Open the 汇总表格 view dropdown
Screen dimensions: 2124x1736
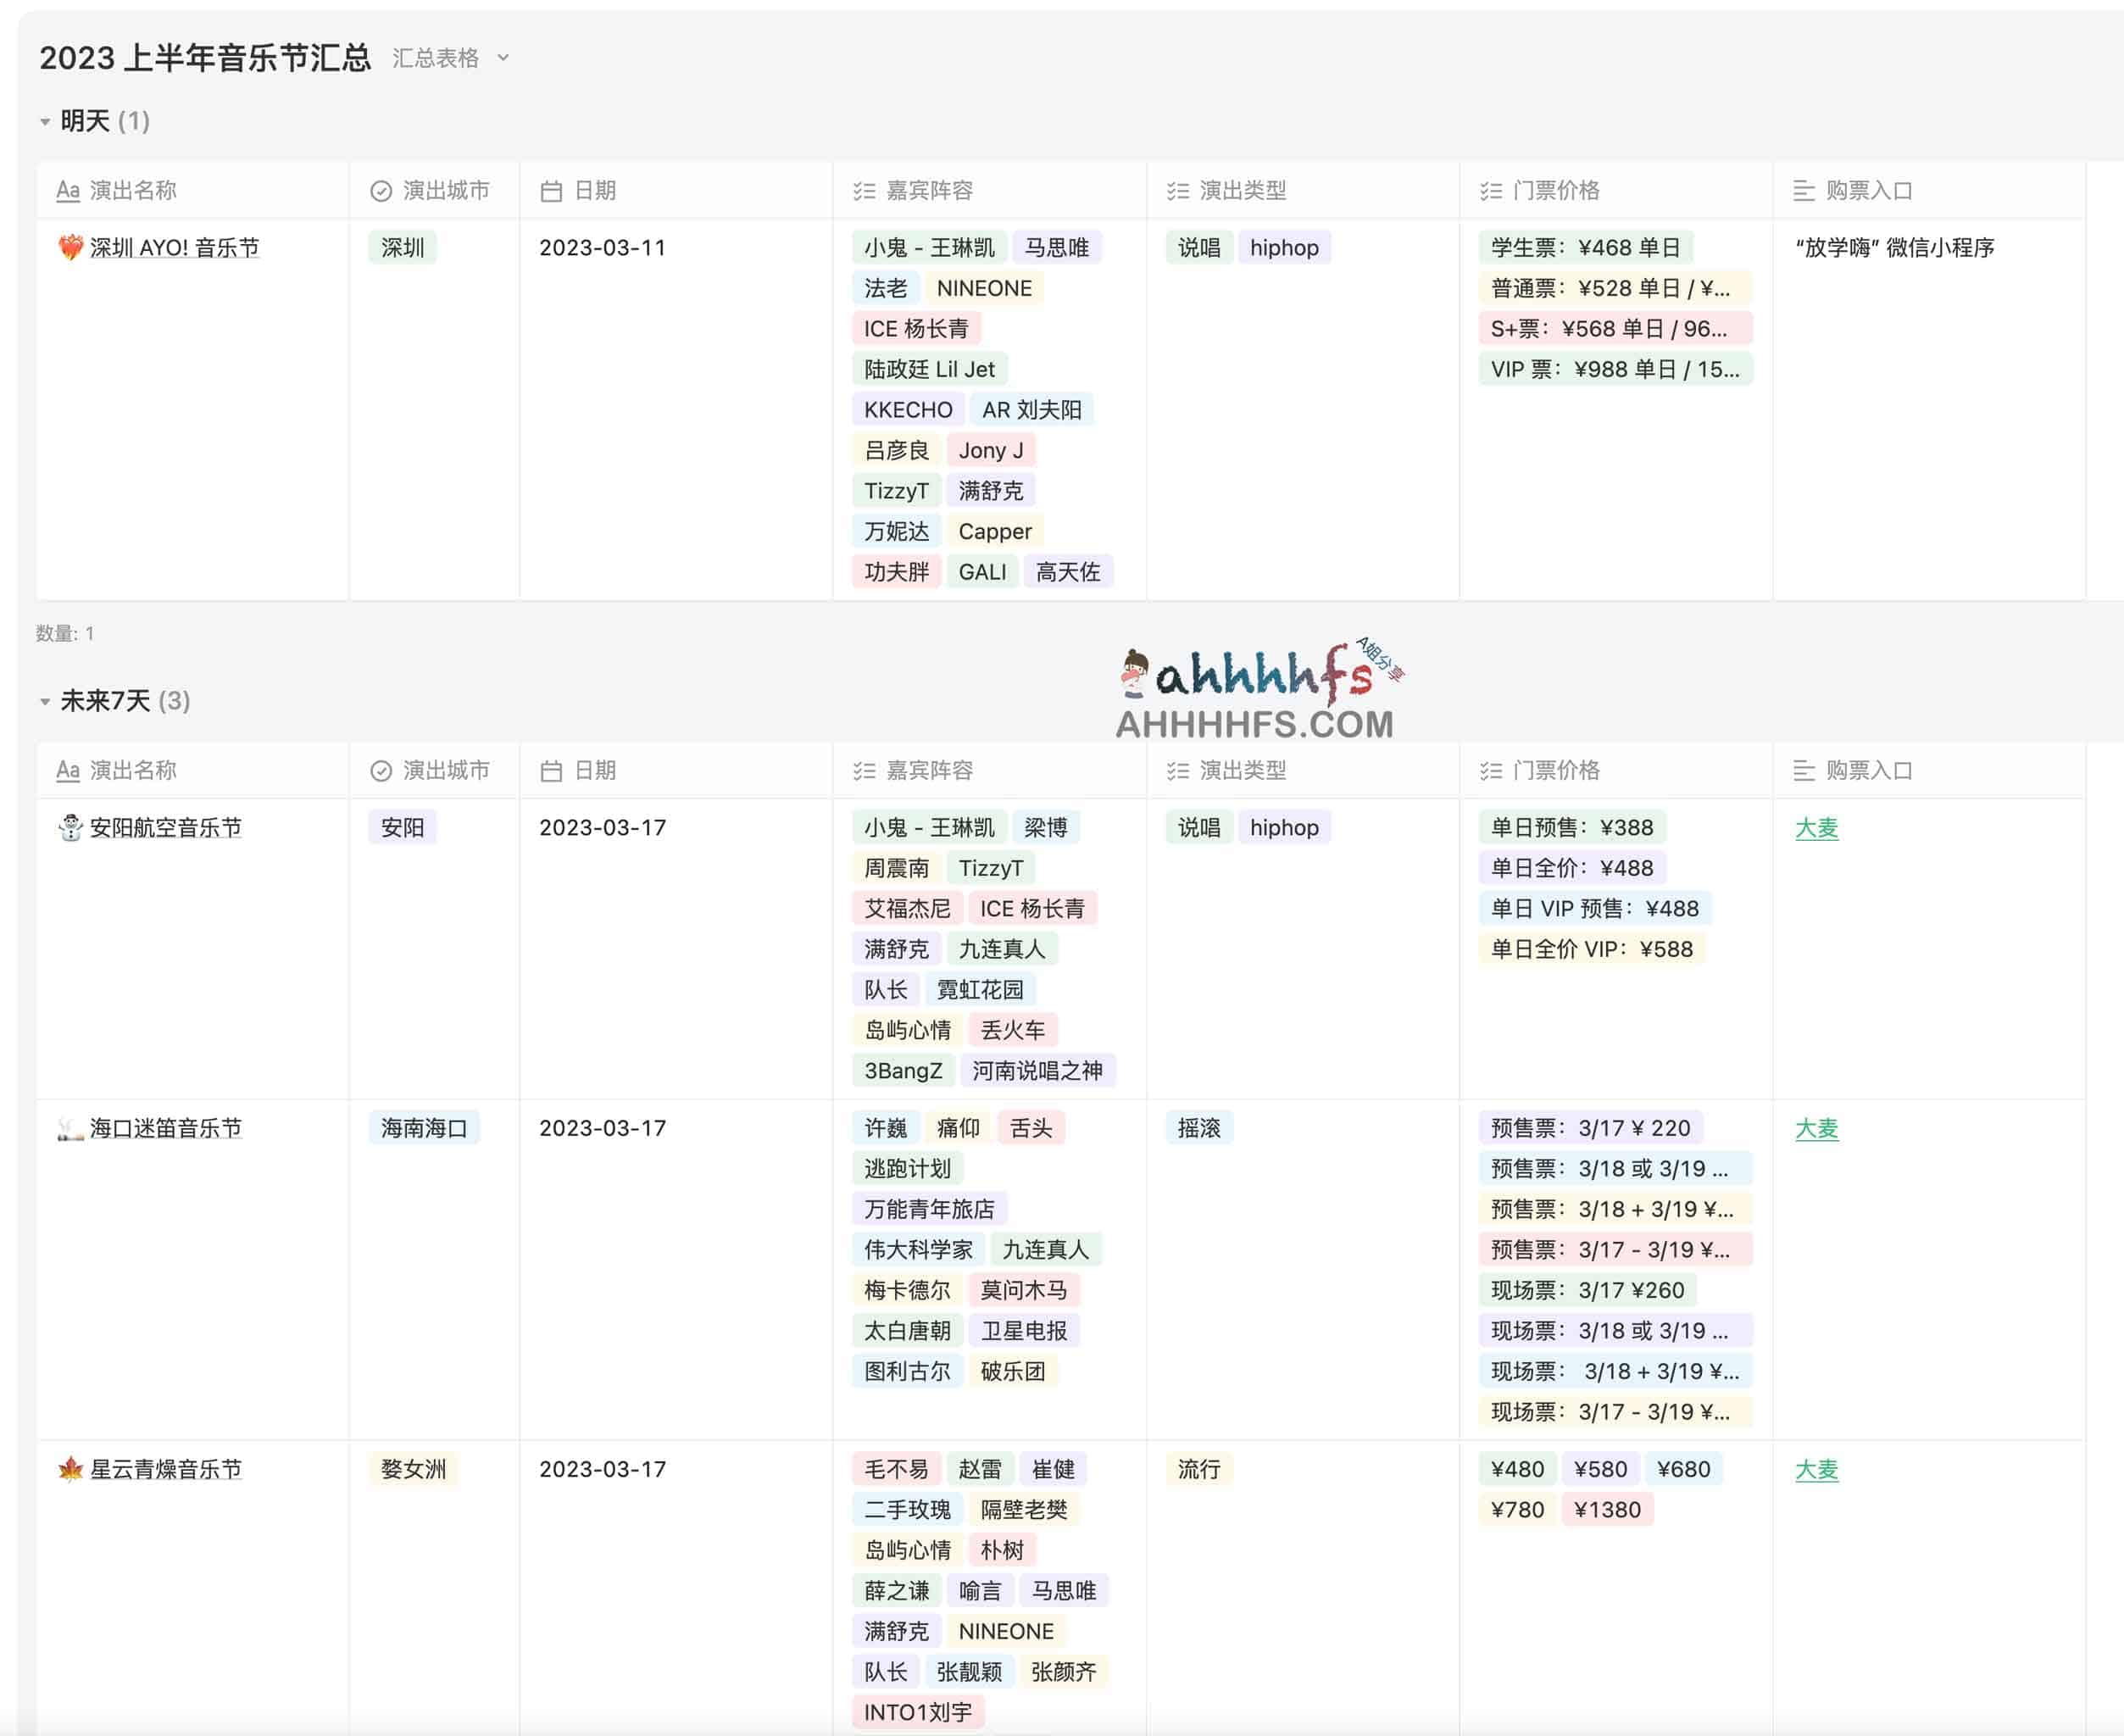tap(450, 58)
